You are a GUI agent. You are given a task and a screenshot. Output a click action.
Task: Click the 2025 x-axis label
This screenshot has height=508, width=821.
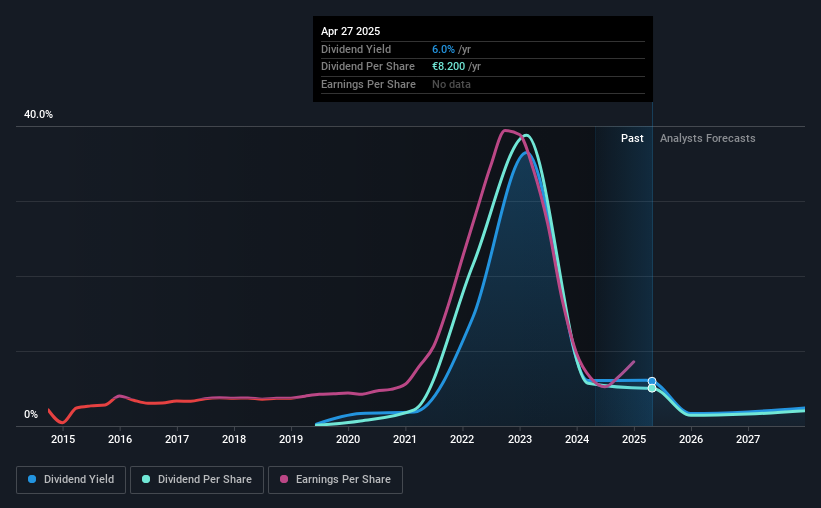pyautogui.click(x=634, y=439)
